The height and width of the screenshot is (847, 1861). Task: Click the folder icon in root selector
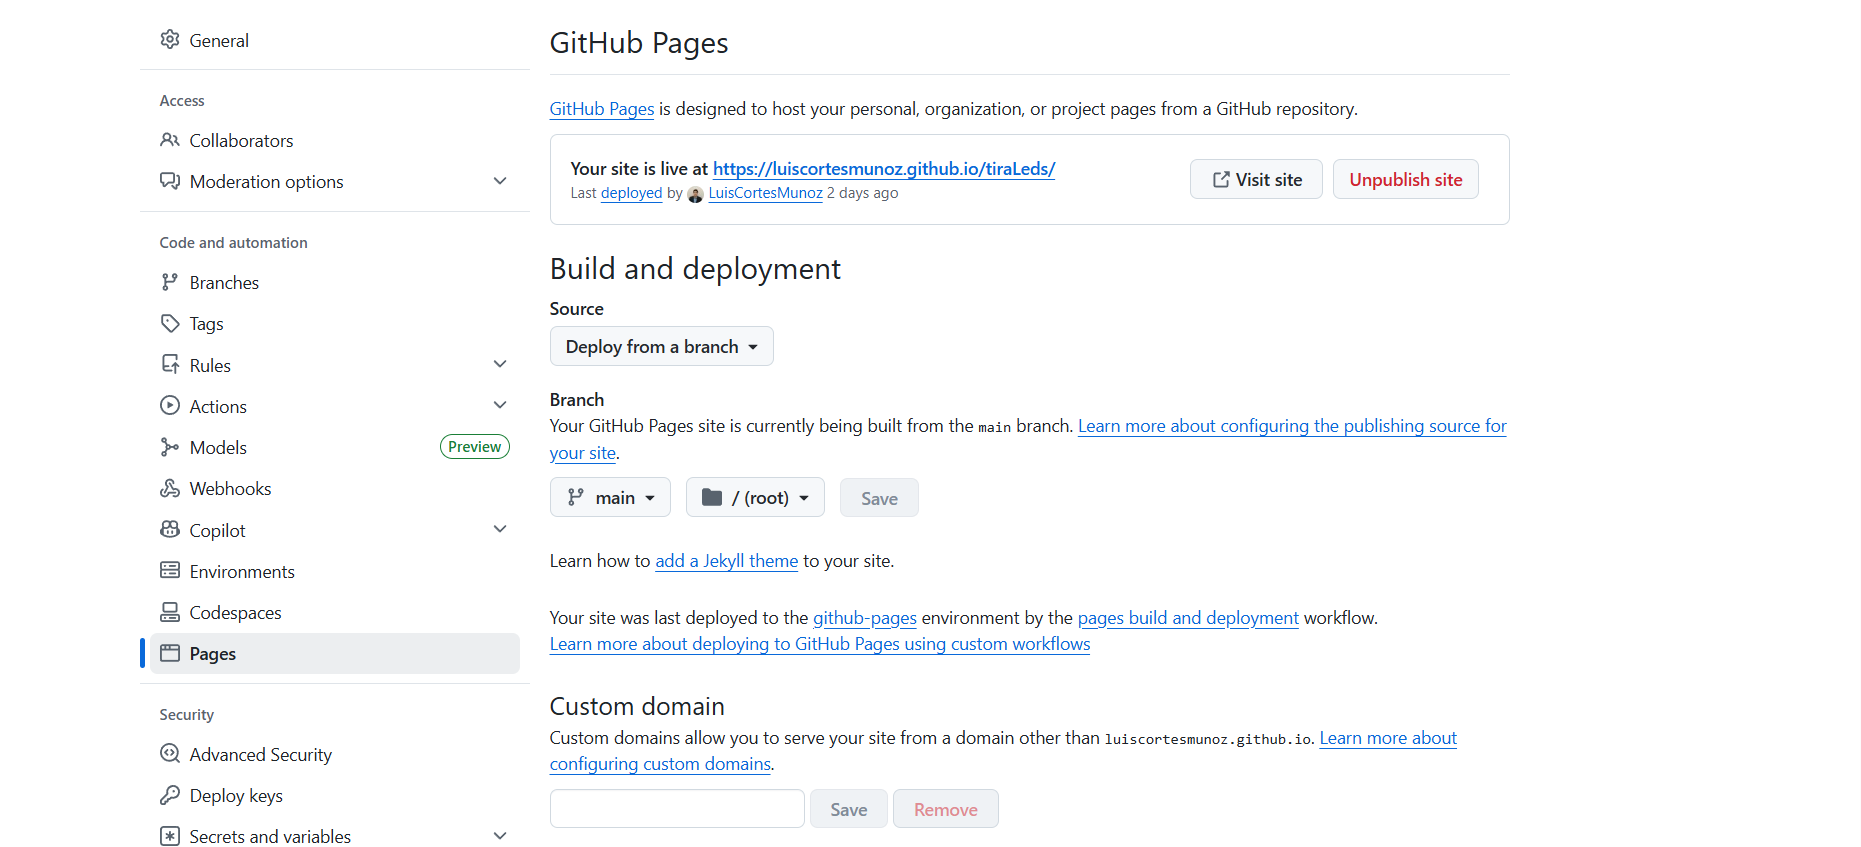712,497
